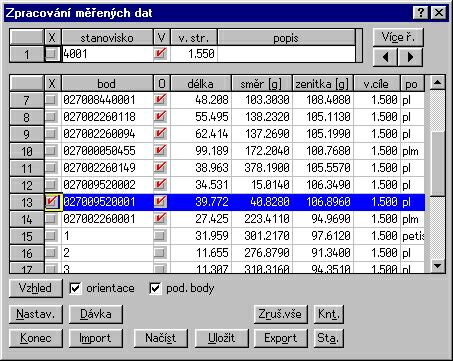Toggle V checkbox for station 4001
453x361 pixels.
161,54
